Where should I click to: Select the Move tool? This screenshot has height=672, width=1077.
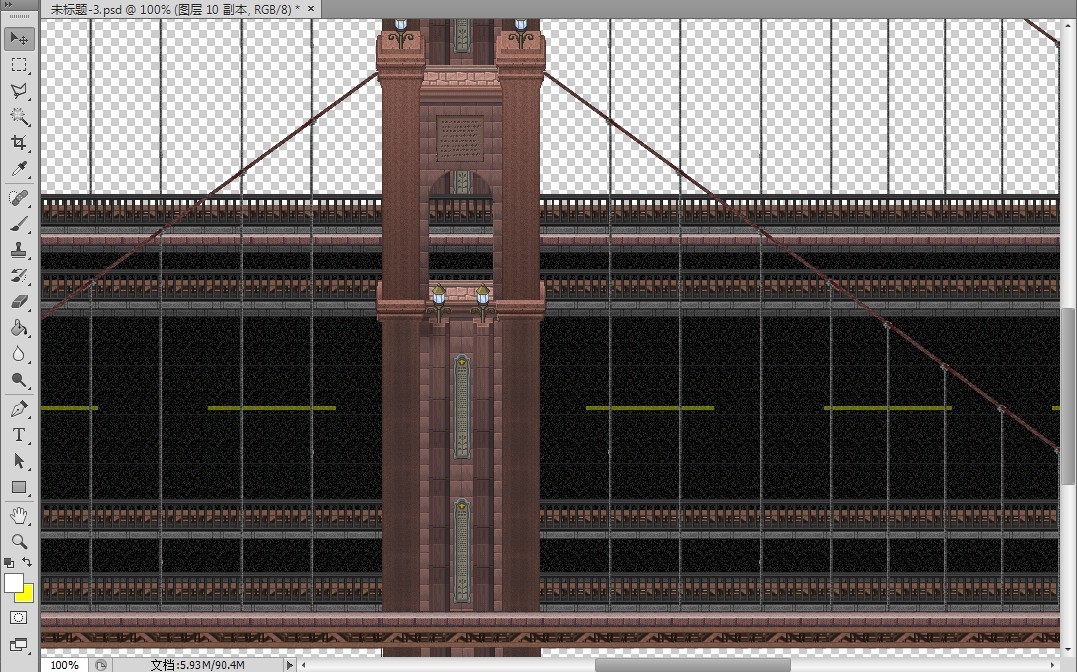19,38
